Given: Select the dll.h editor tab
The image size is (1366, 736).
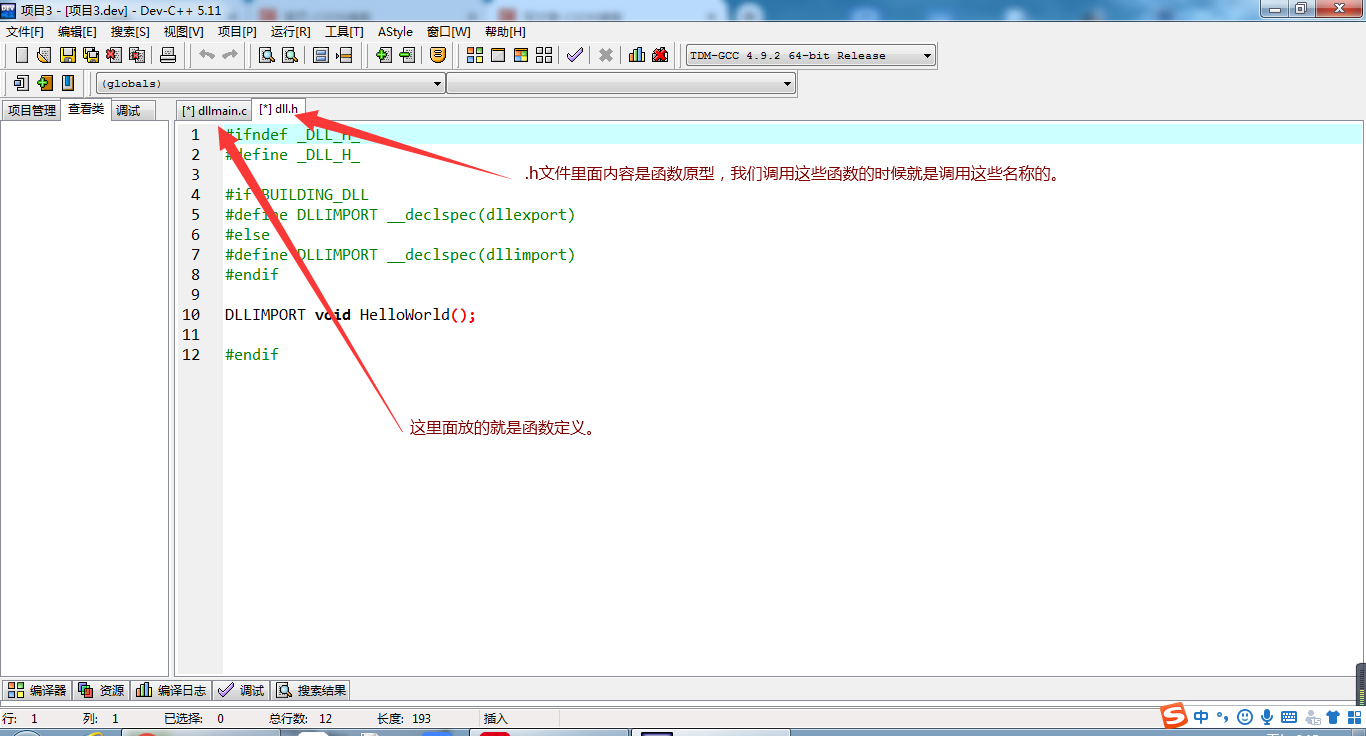Looking at the screenshot, I should tap(278, 109).
